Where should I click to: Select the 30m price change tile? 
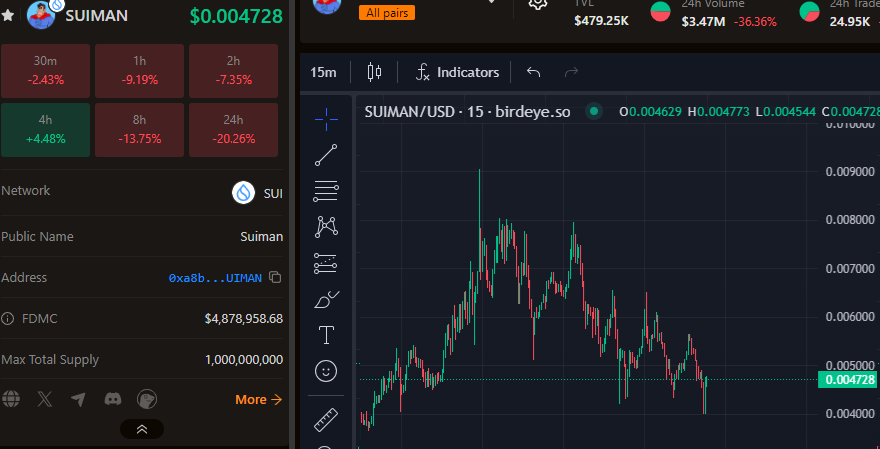tap(45, 71)
